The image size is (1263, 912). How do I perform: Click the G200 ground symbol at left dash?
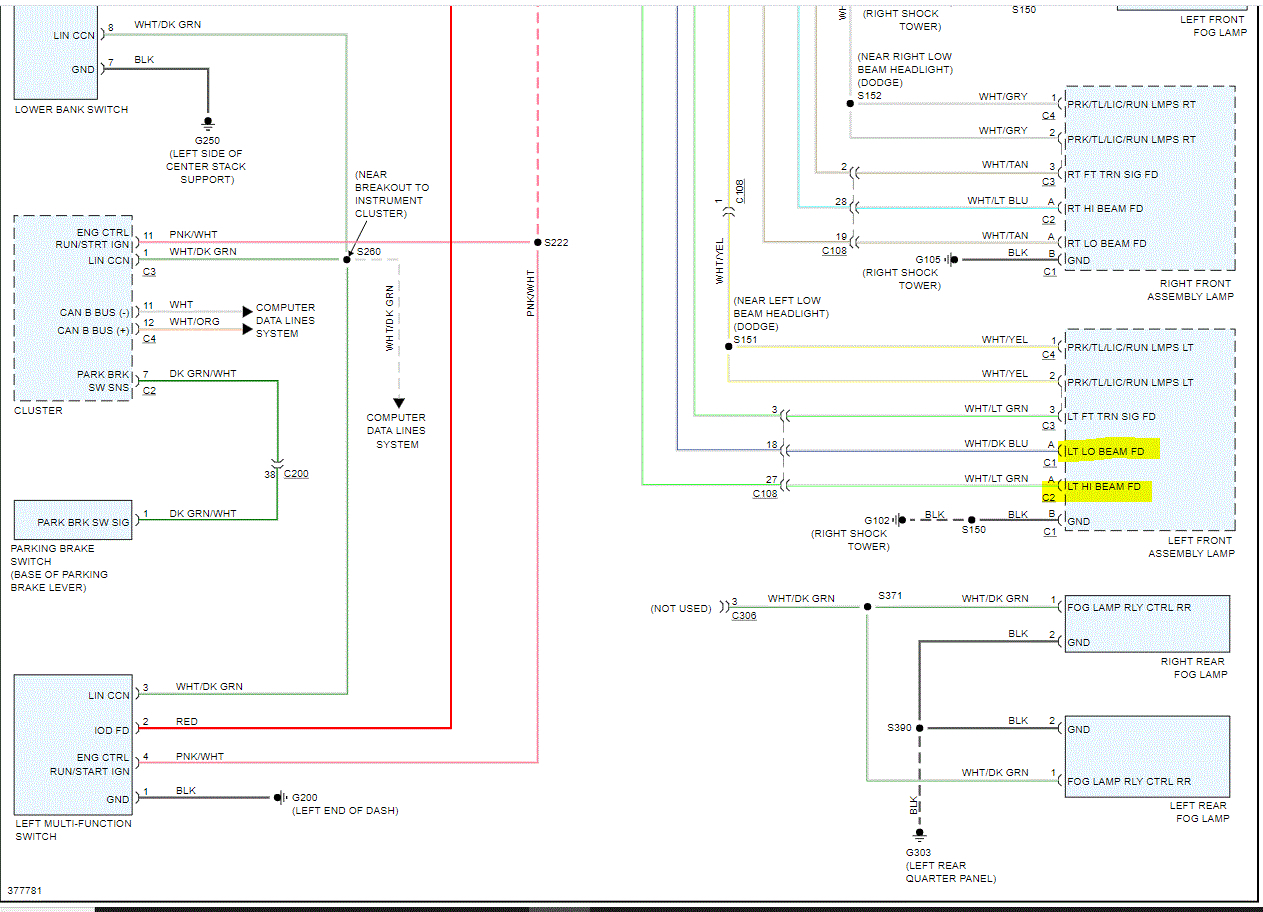pos(279,797)
